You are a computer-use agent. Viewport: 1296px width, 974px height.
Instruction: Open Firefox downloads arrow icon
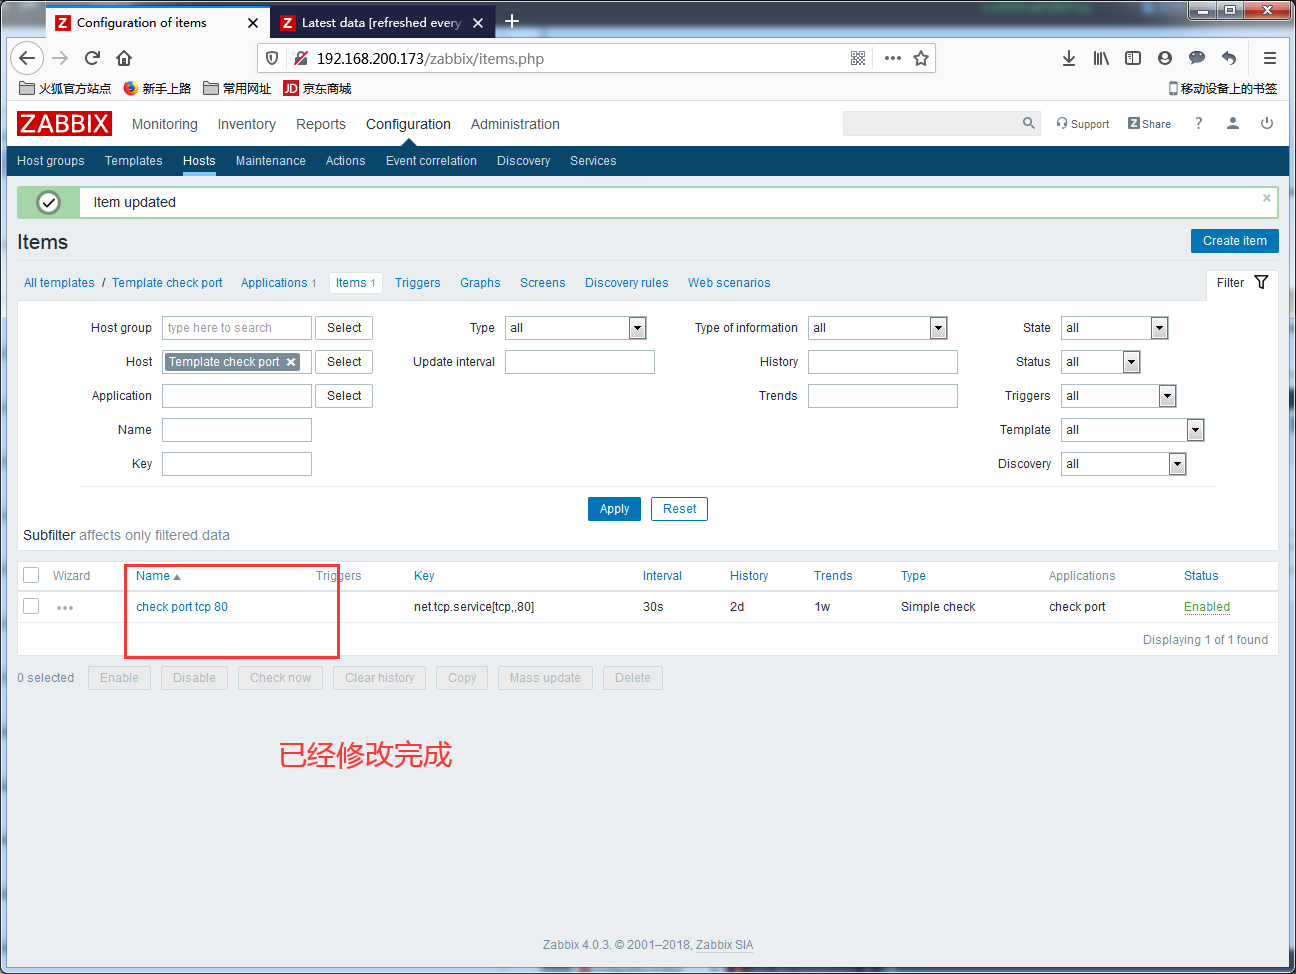click(x=1069, y=58)
